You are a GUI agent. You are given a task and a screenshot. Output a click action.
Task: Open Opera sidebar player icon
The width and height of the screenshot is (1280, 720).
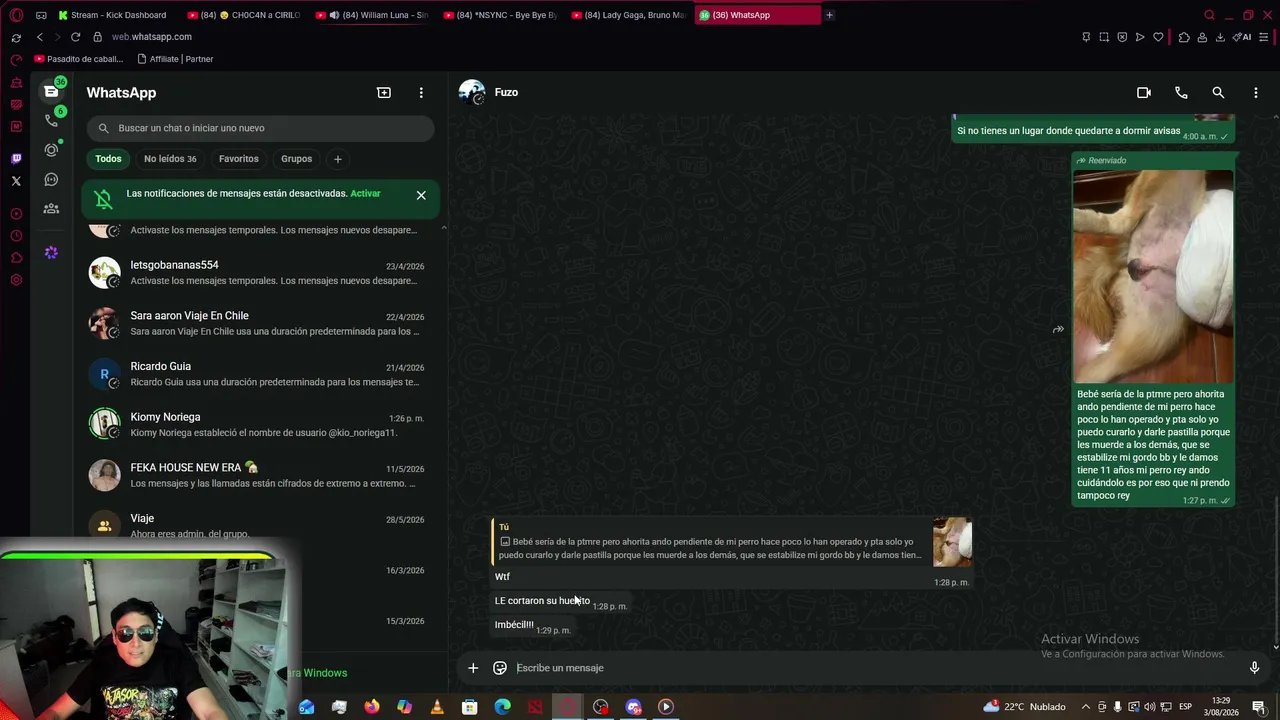click(x=16, y=214)
